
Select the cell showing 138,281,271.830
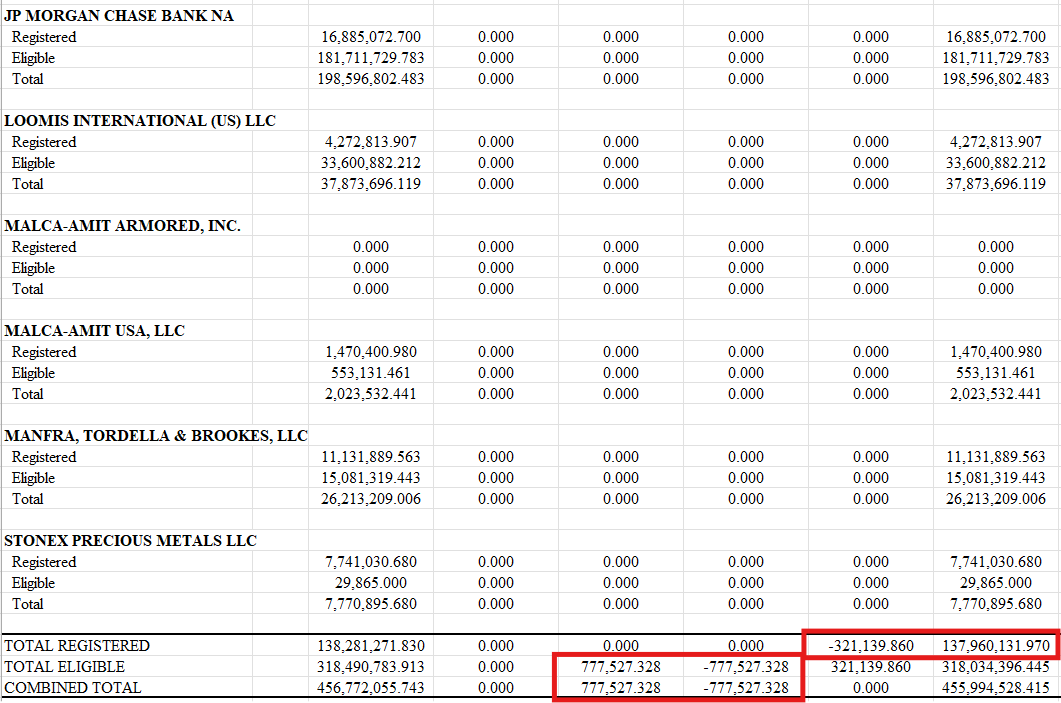point(371,646)
